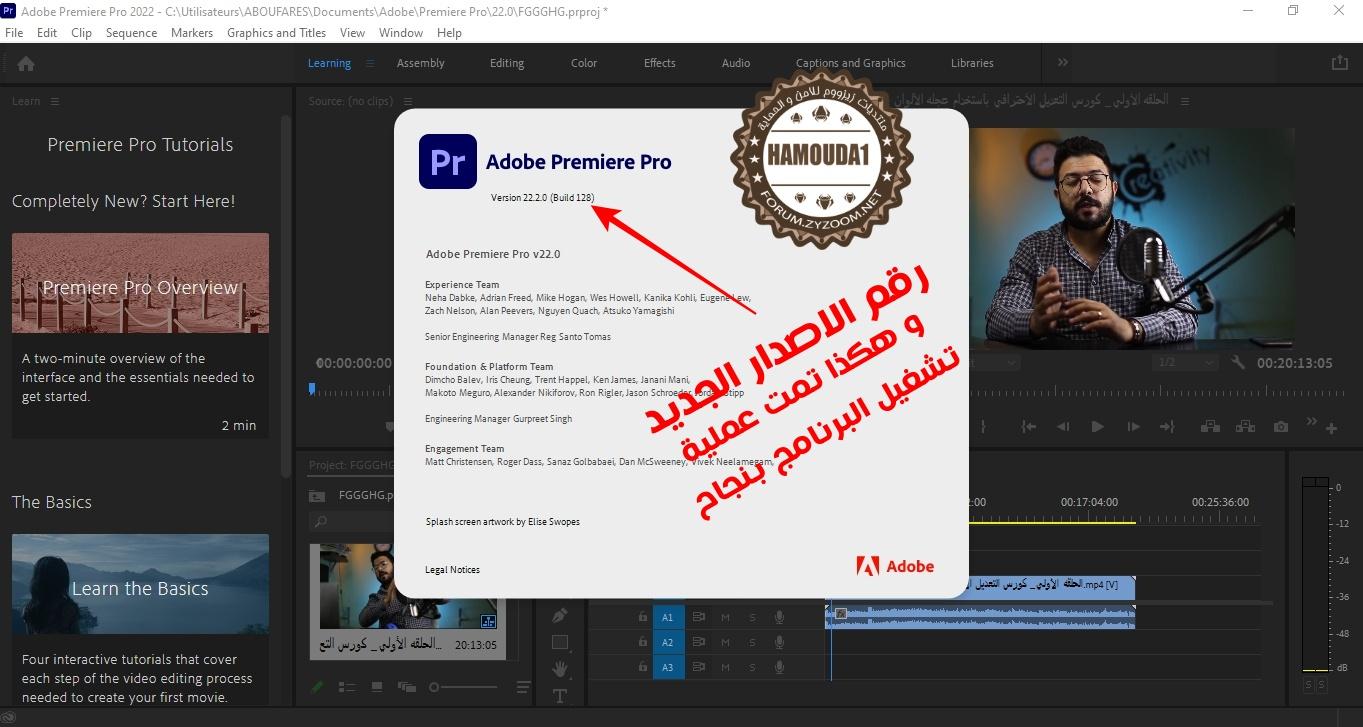This screenshot has height=727, width=1363.
Task: Open Graphics and Titles menu
Action: coord(276,32)
